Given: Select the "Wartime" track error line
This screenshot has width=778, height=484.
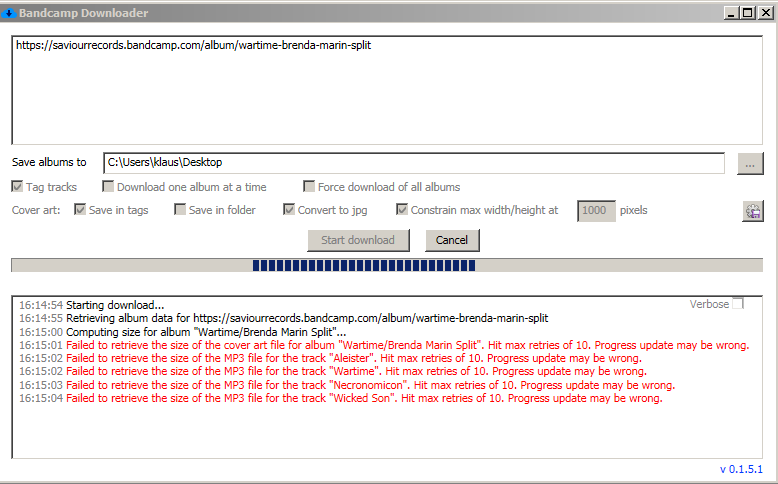Looking at the screenshot, I should 333,371.
